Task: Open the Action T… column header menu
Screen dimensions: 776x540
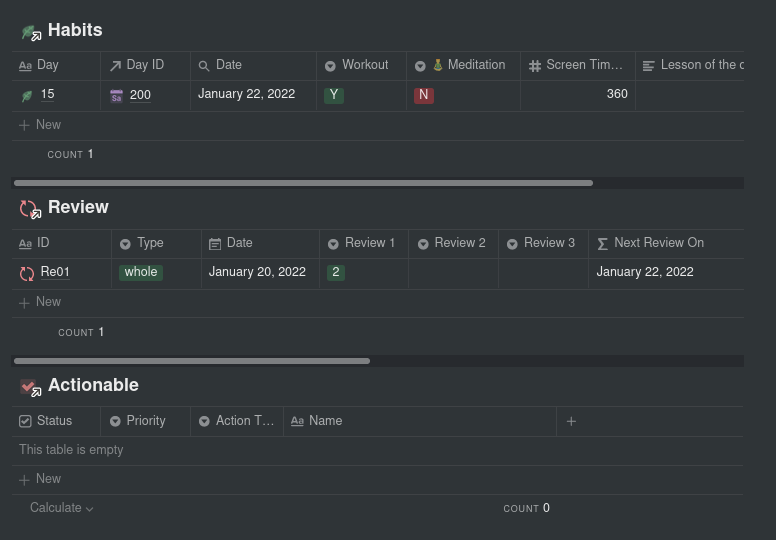Action: pos(237,421)
